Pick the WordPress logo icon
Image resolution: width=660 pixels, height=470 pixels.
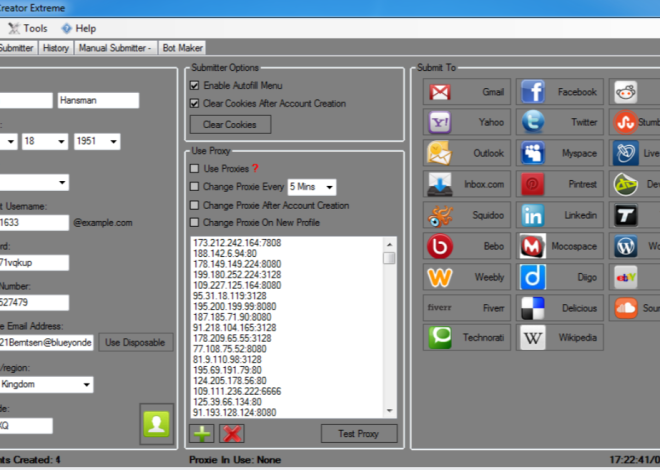(626, 246)
